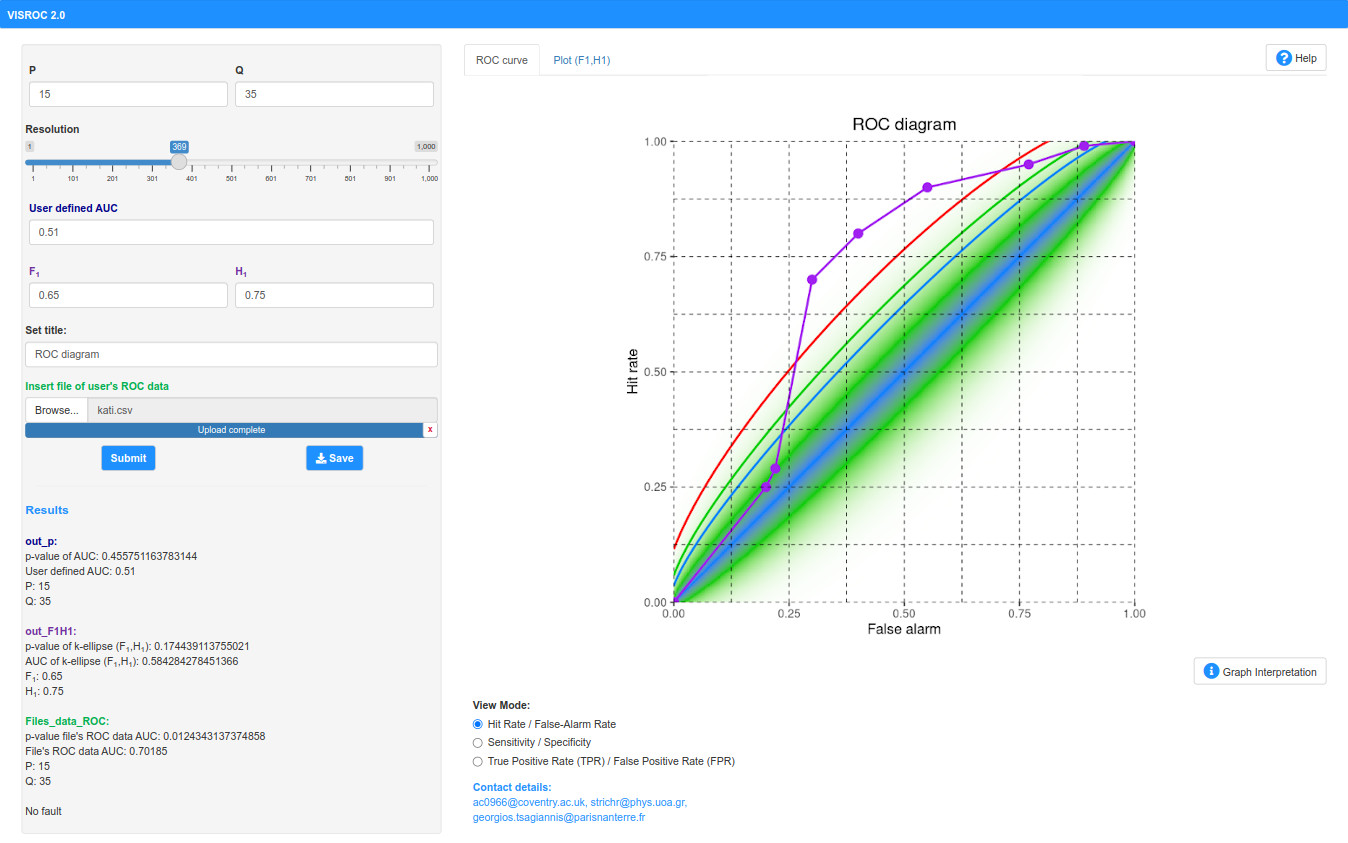Open the ac0966@coventry.ac.uk email link
Screen dimensions: 1348x843
(x=529, y=802)
